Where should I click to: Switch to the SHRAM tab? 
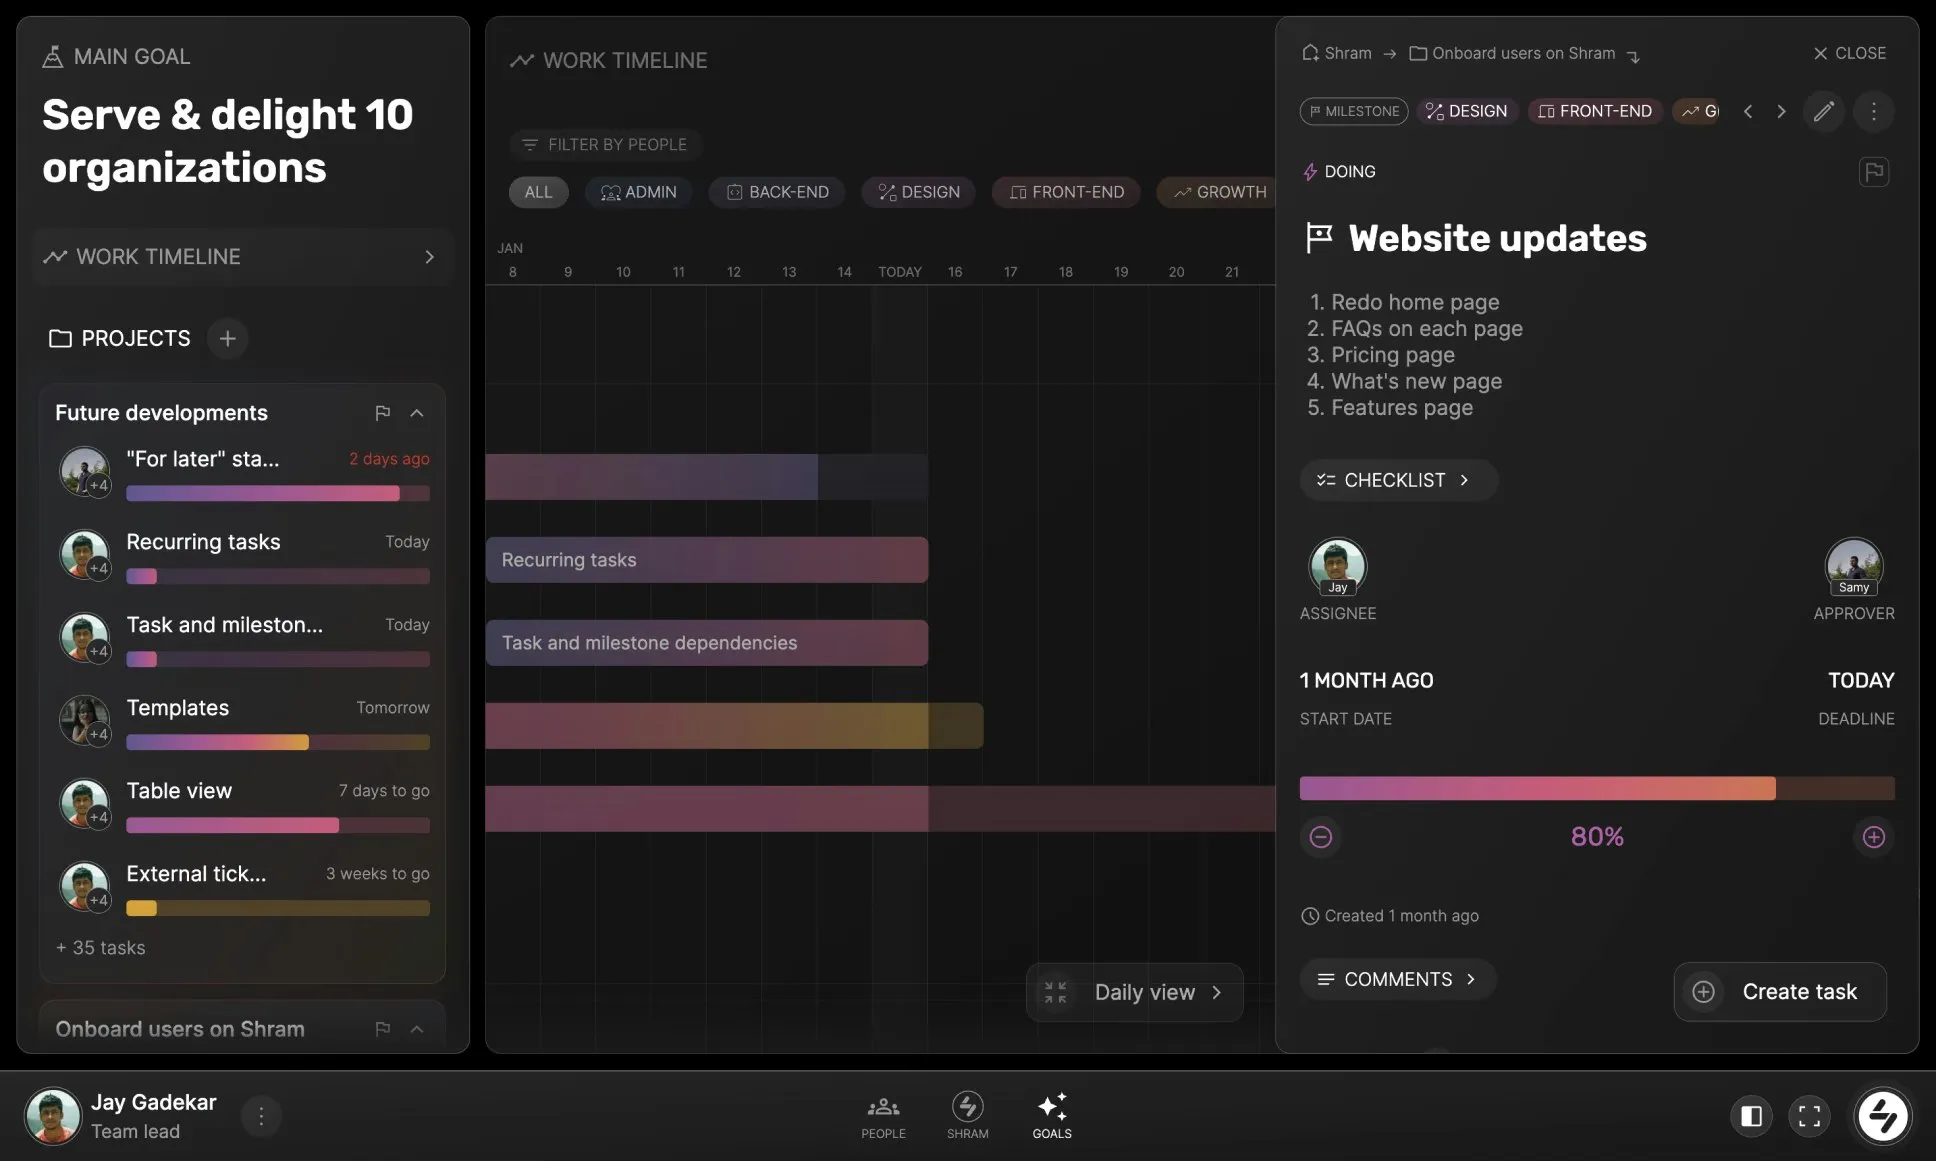click(967, 1116)
